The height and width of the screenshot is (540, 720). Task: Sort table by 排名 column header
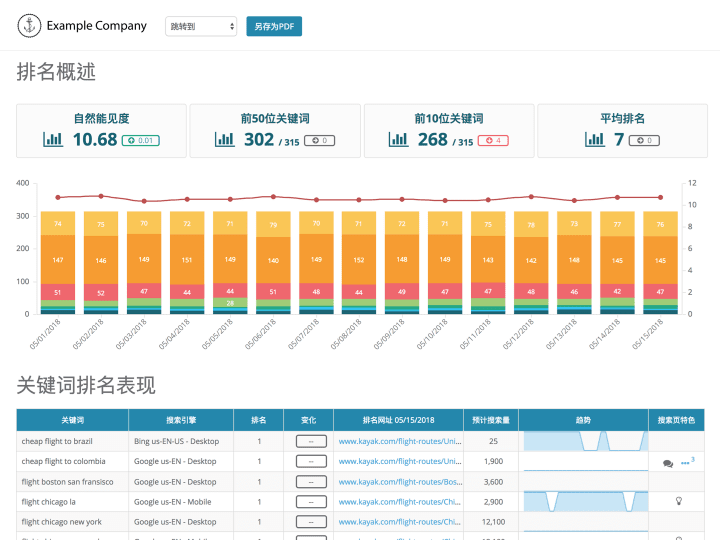coord(259,420)
